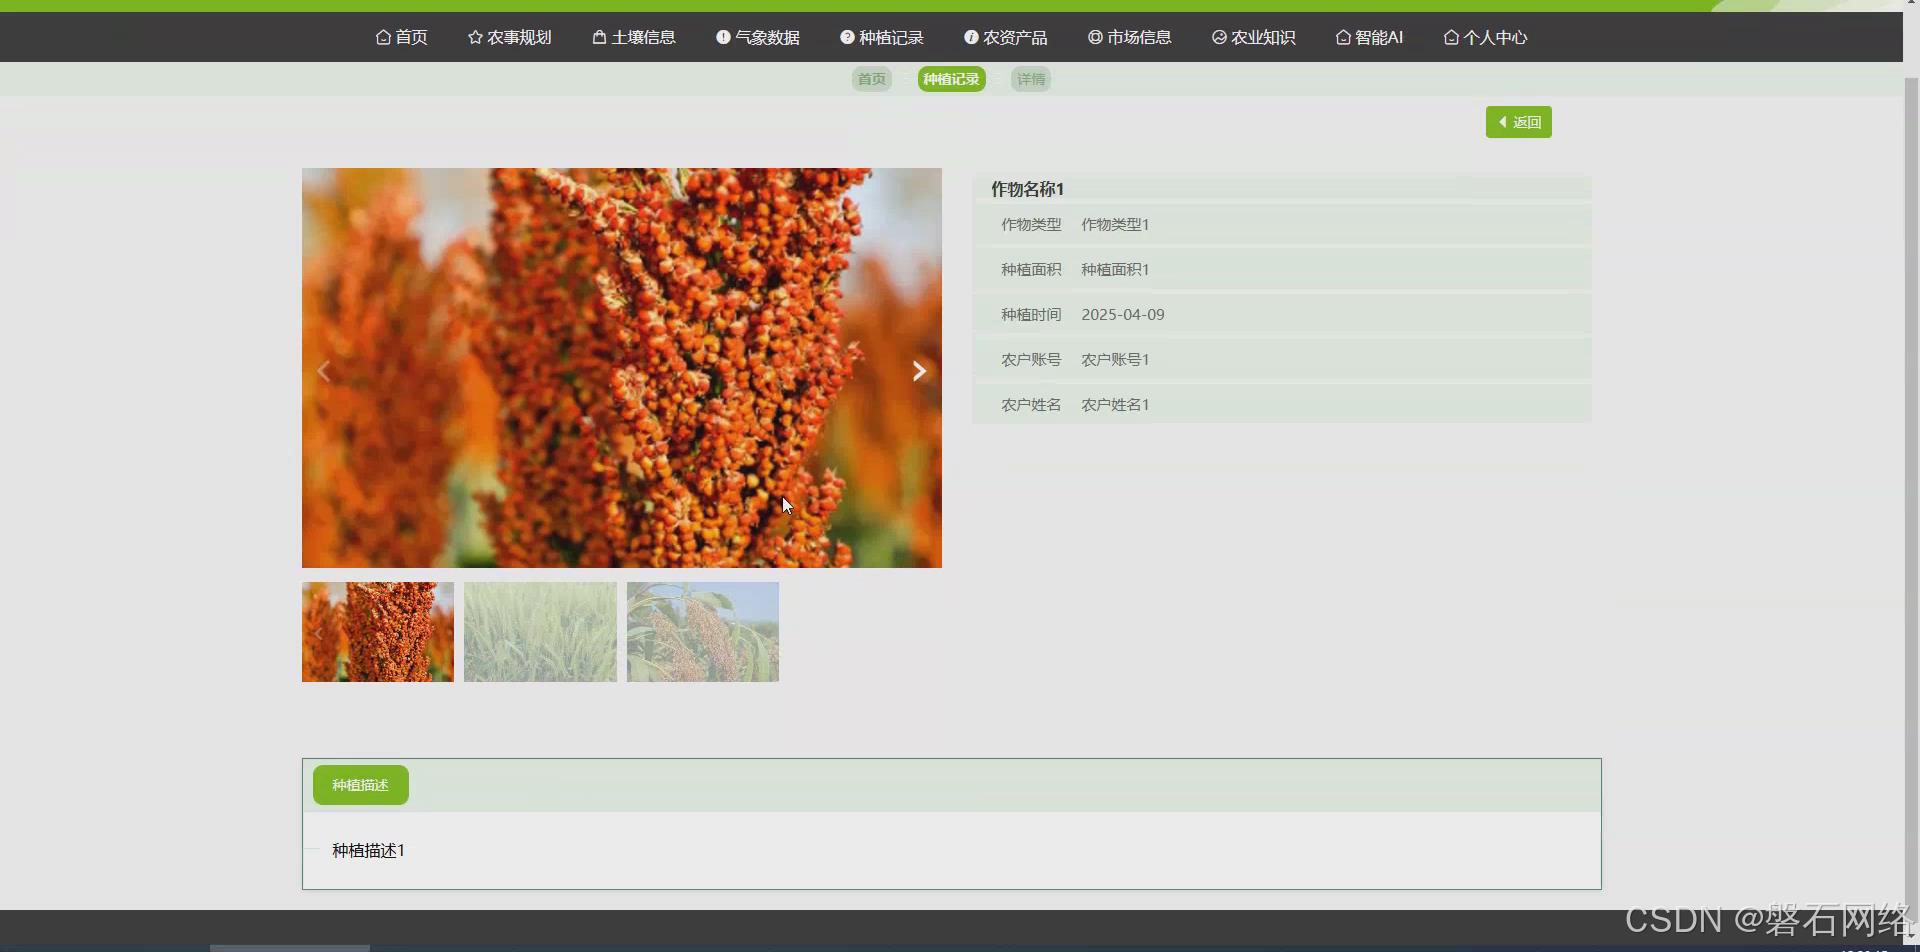Click the bag icon beside 土壤信息
This screenshot has width=1920, height=952.
599,37
